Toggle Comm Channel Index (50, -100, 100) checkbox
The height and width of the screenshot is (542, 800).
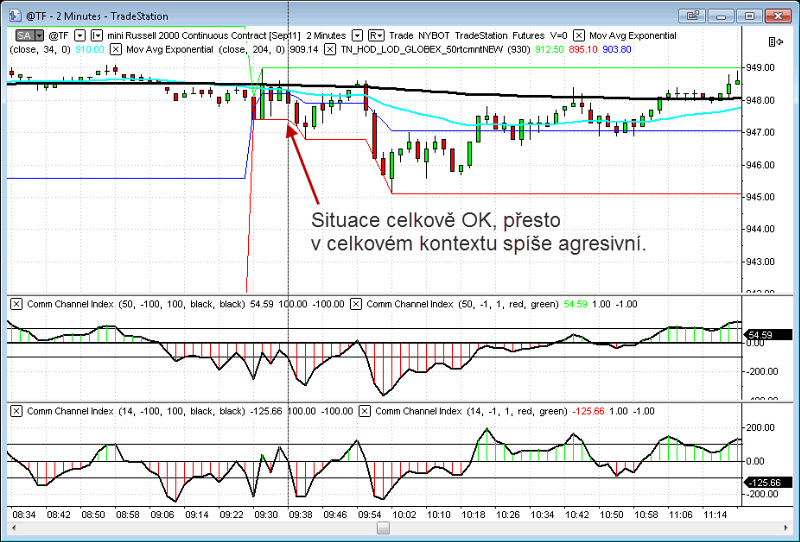[x=16, y=304]
